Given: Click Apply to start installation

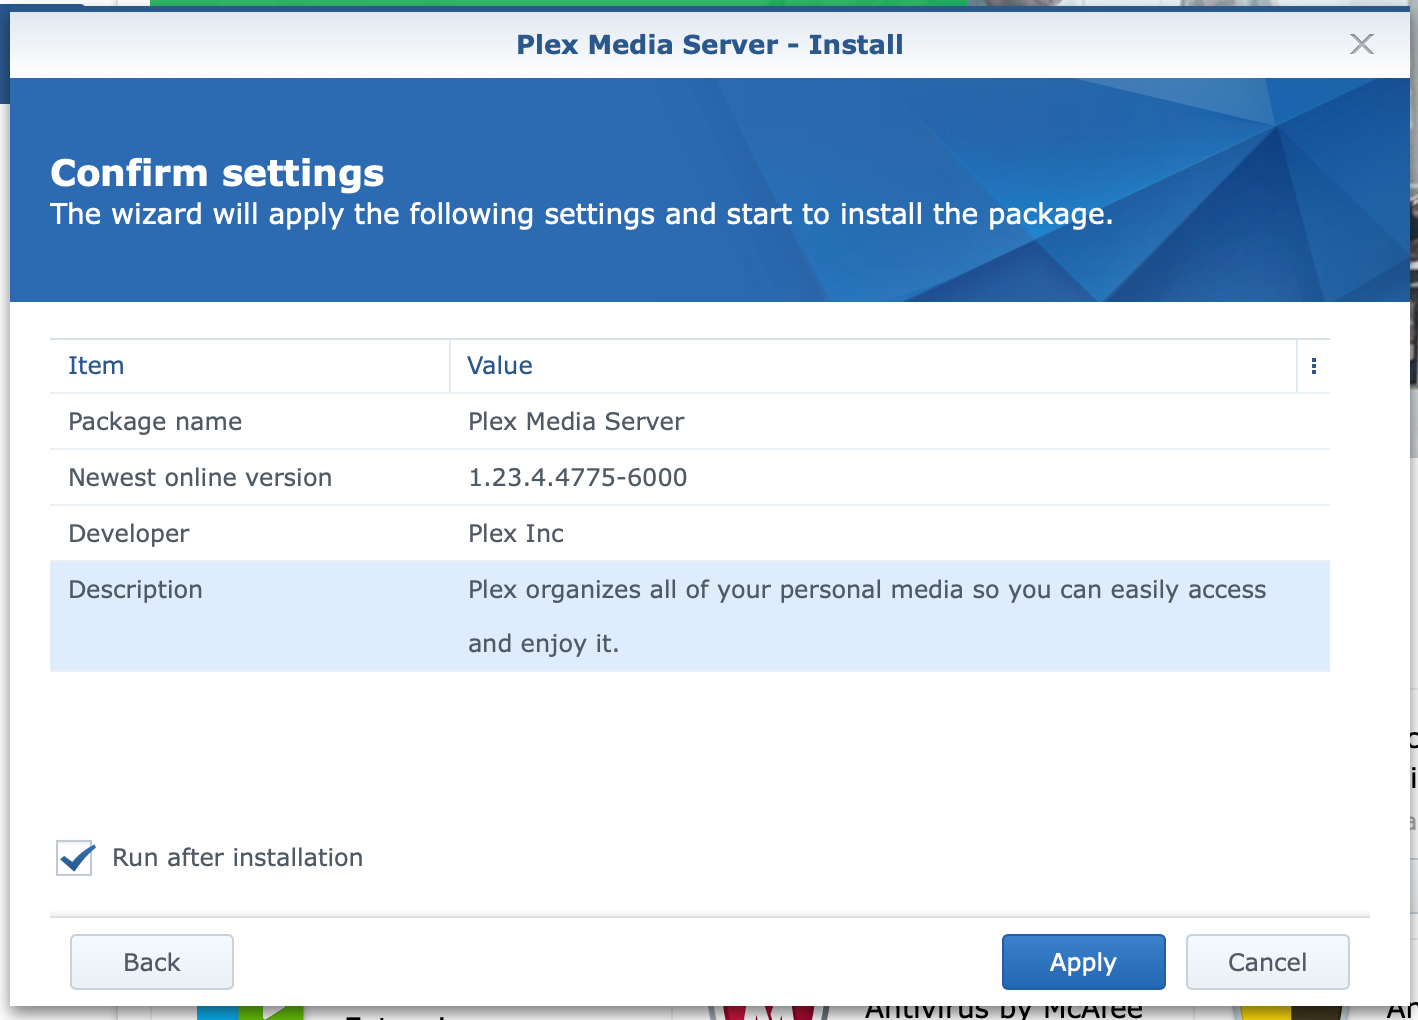Looking at the screenshot, I should pyautogui.click(x=1083, y=962).
